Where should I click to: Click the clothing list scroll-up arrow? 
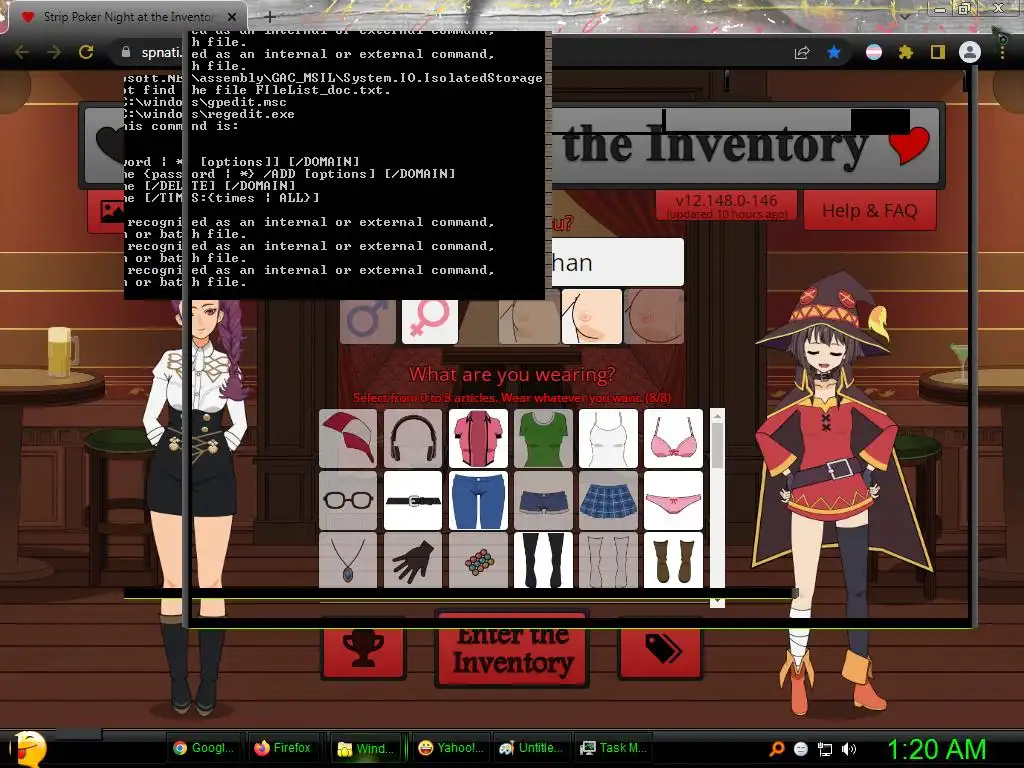[717, 416]
